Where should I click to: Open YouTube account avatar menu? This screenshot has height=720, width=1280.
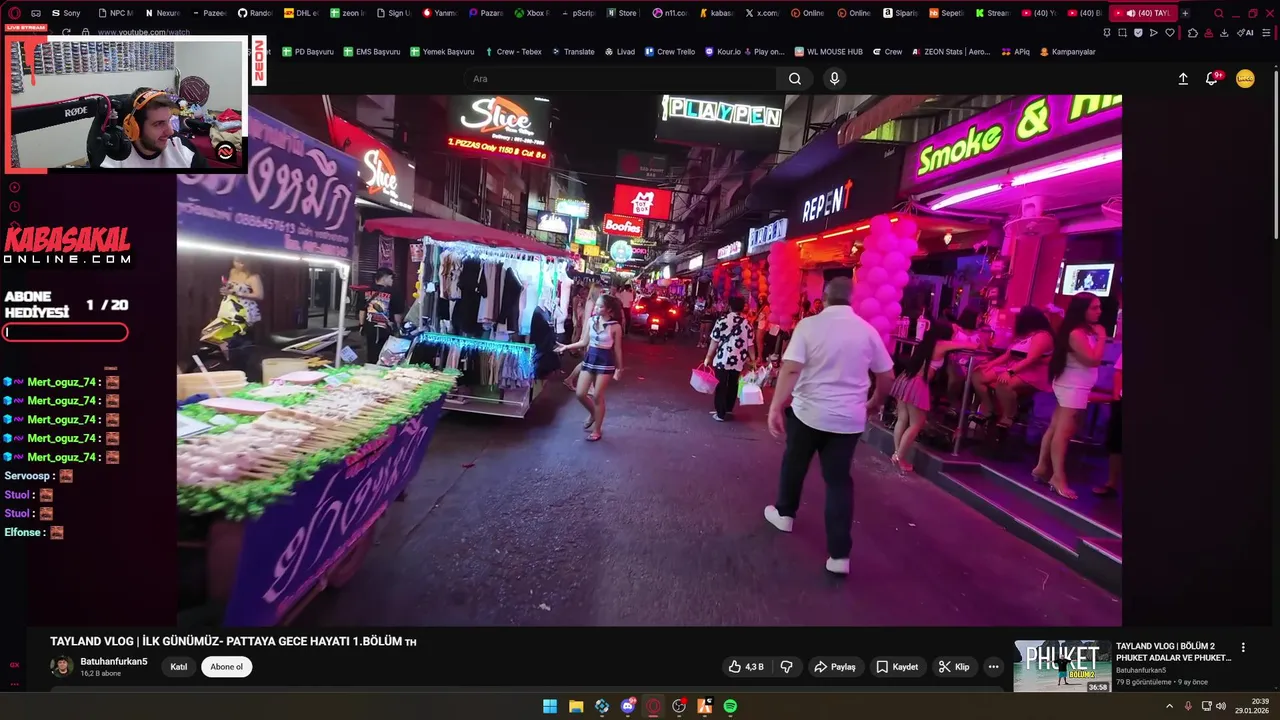pyautogui.click(x=1245, y=79)
